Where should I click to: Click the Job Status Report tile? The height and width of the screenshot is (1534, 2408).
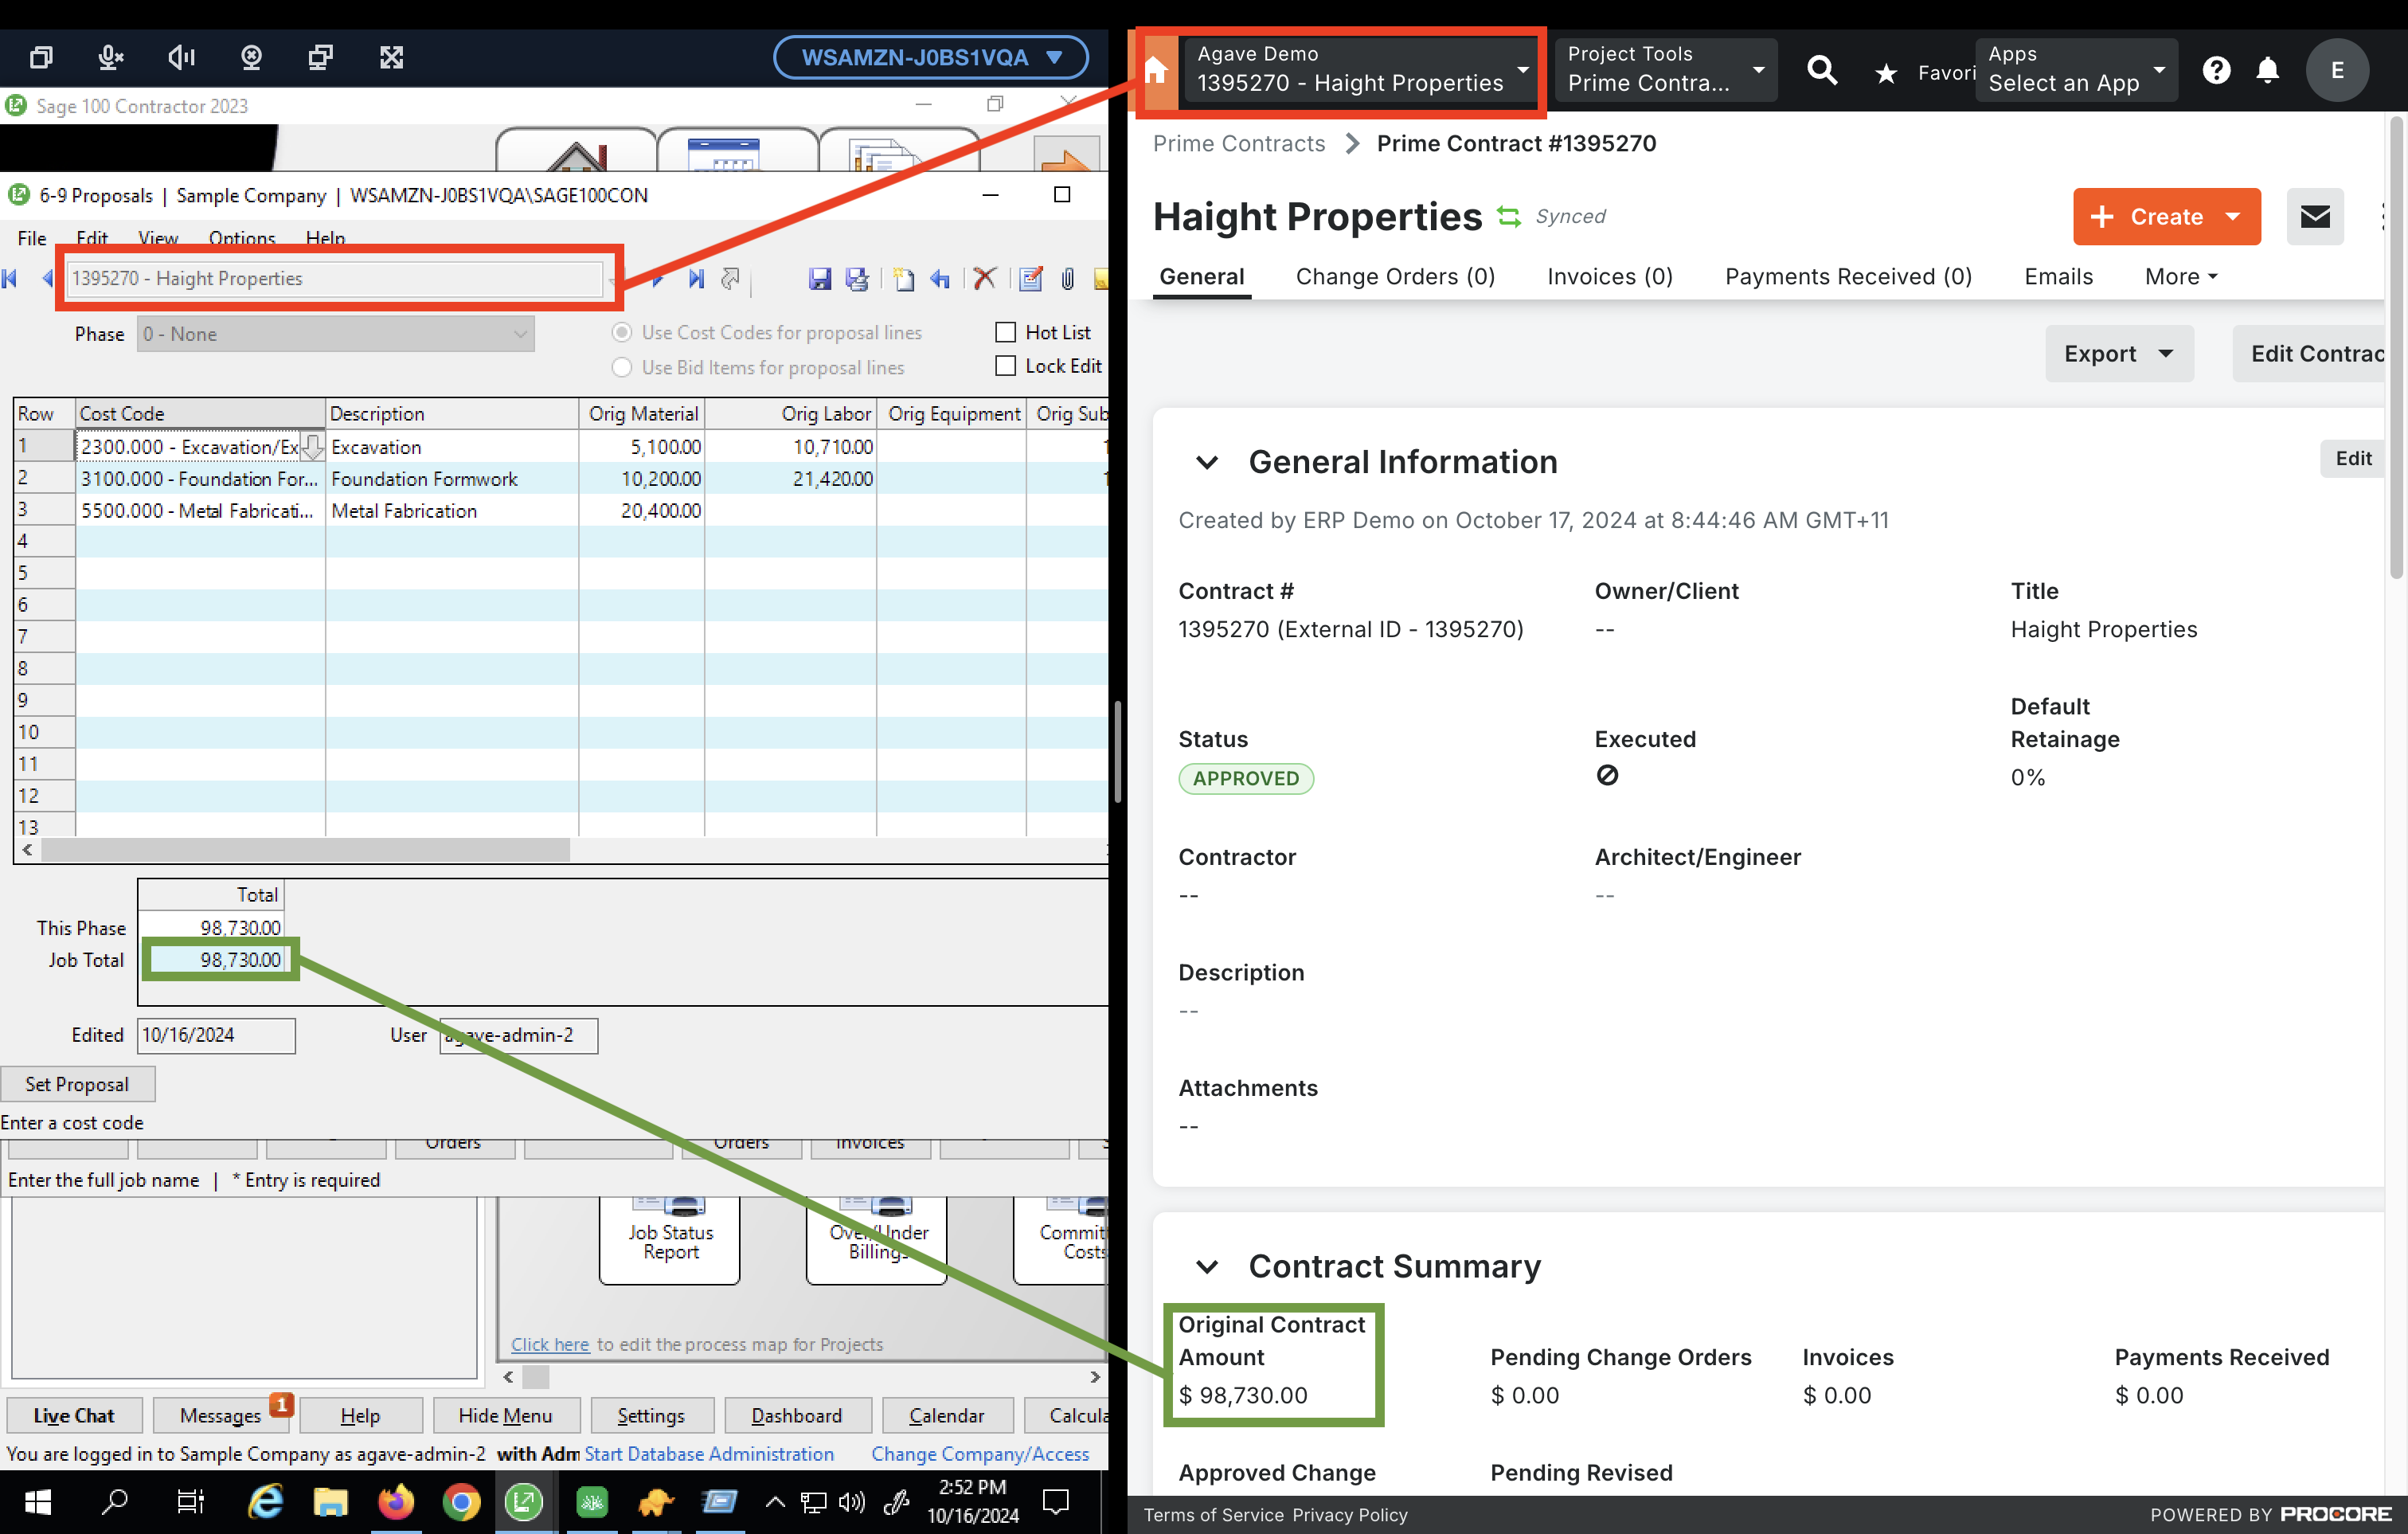coord(670,1240)
